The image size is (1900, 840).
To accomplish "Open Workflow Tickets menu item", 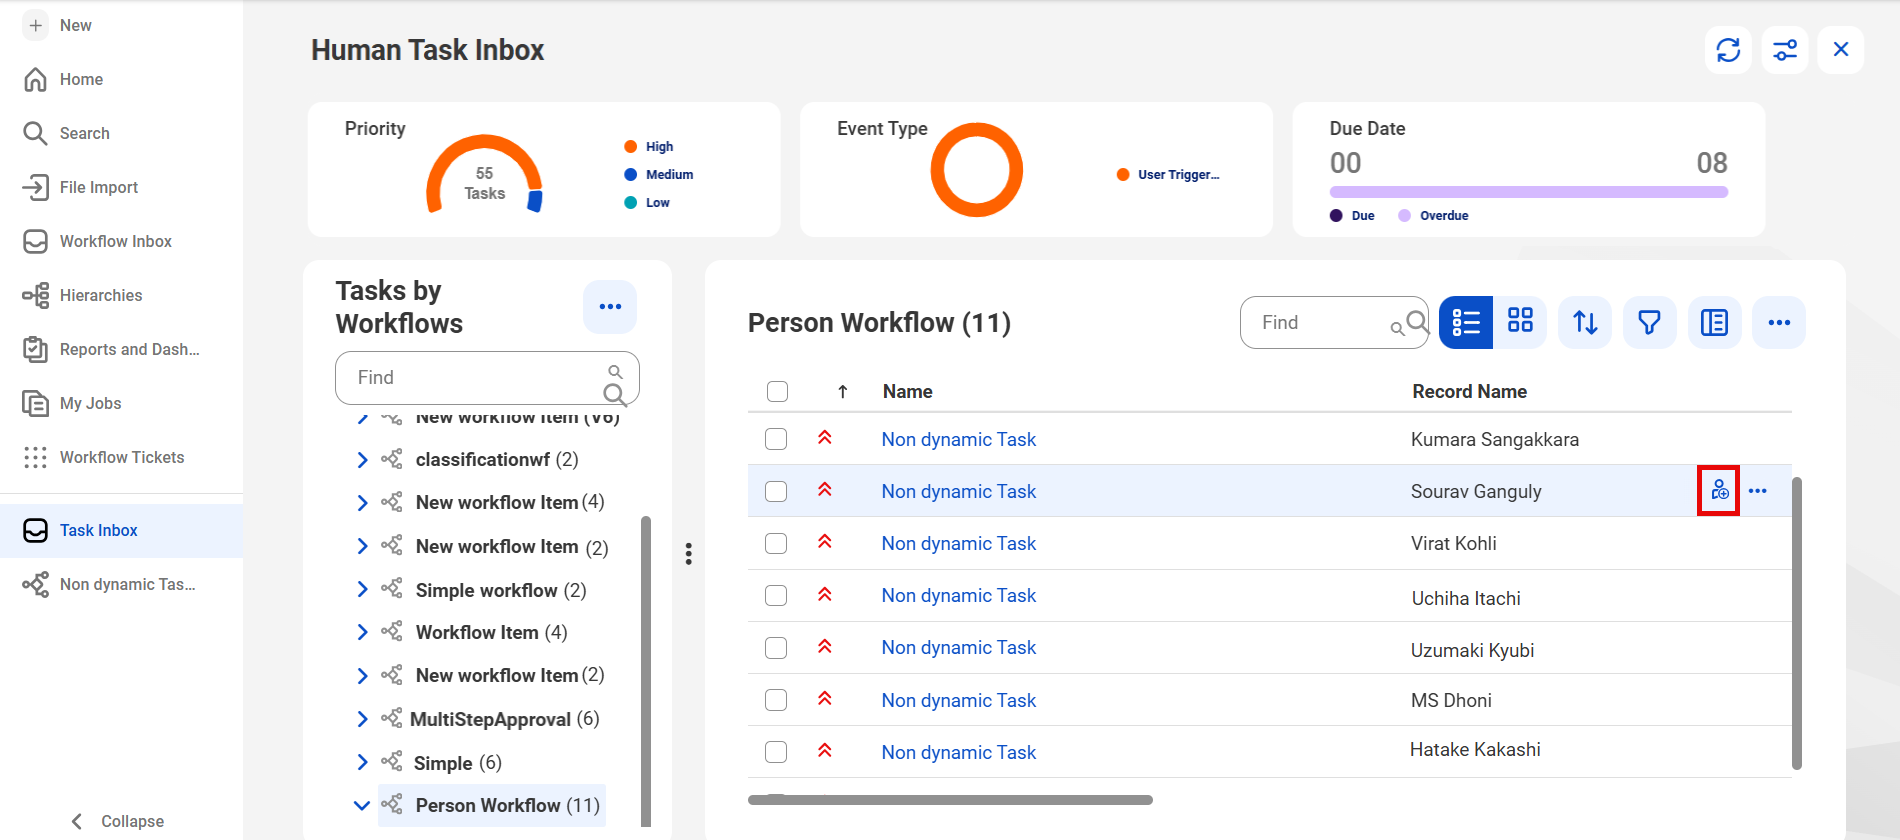I will [x=122, y=457].
